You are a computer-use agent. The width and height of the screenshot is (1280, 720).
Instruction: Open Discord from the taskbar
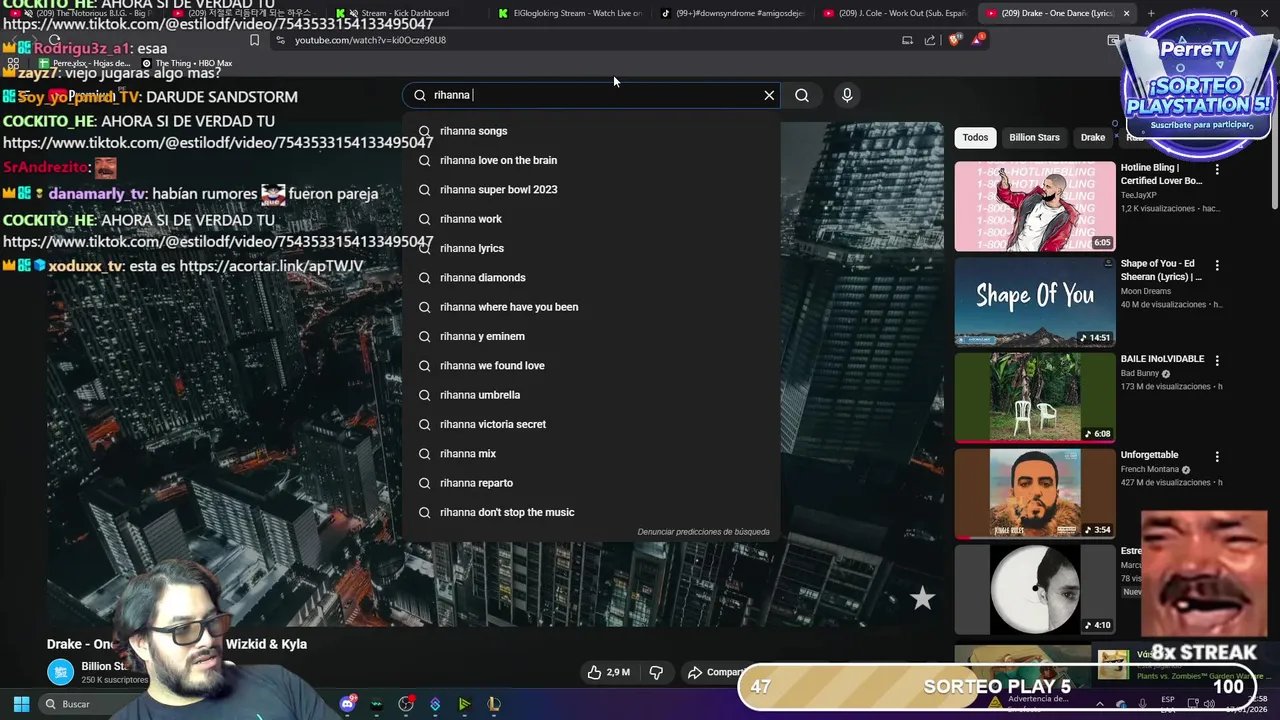[x=347, y=704]
